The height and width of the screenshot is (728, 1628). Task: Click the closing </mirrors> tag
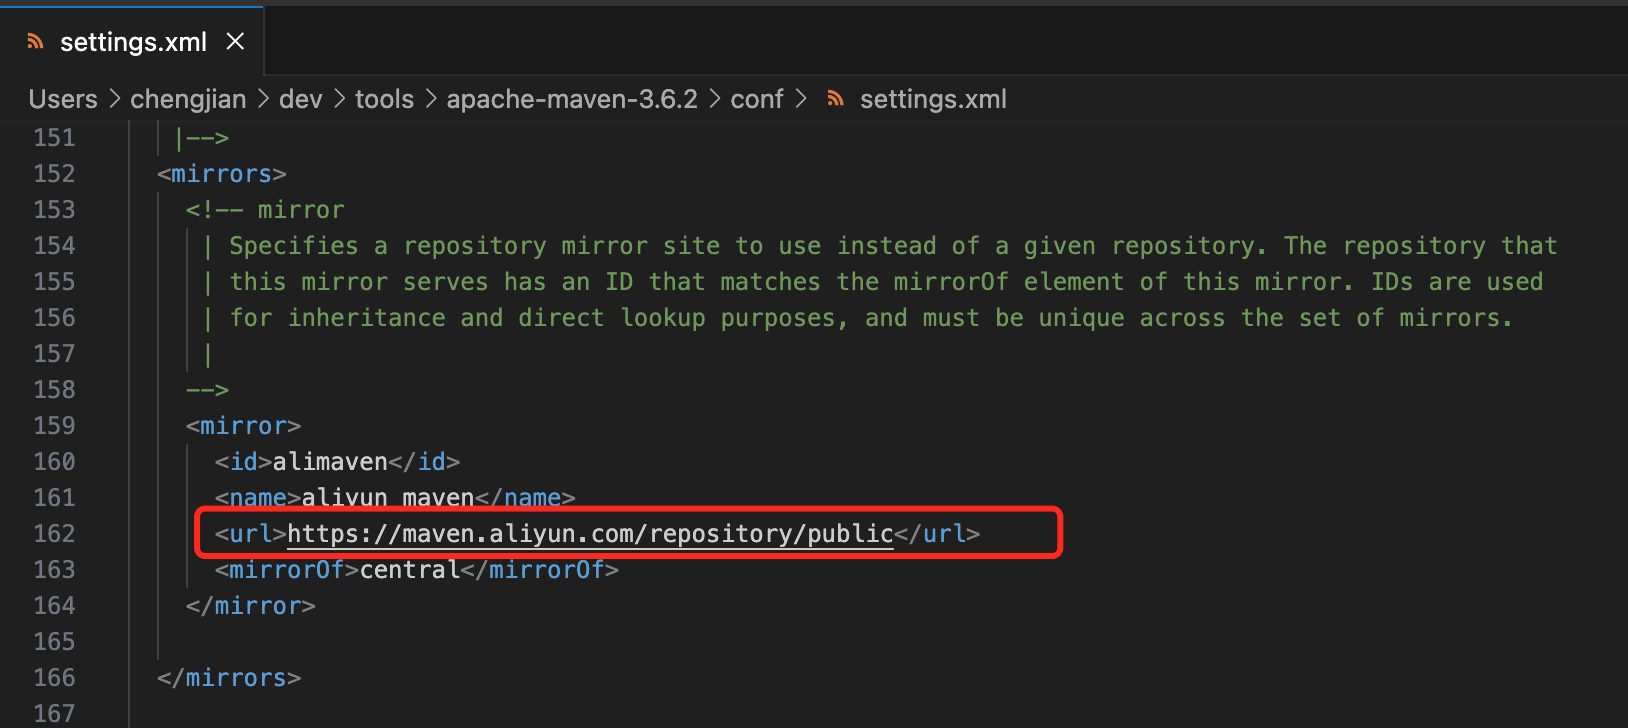tap(229, 677)
